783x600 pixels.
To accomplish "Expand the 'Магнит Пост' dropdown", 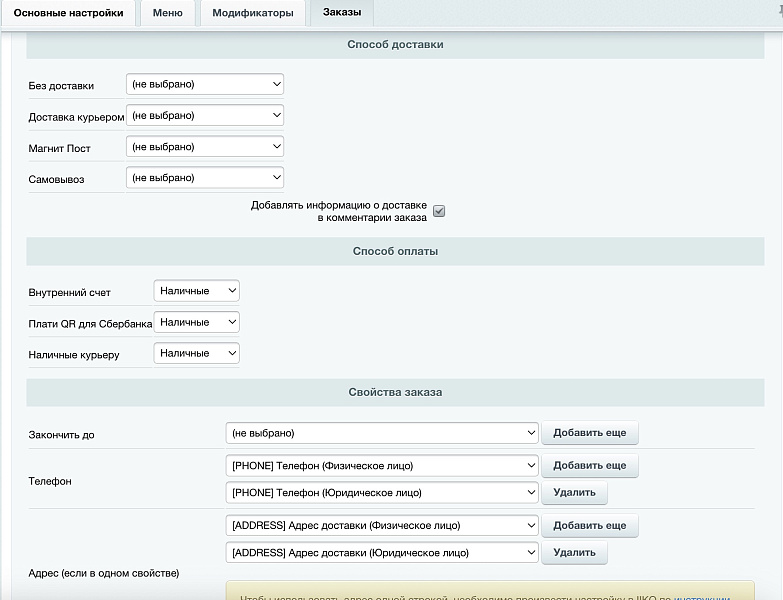I will tap(205, 147).
